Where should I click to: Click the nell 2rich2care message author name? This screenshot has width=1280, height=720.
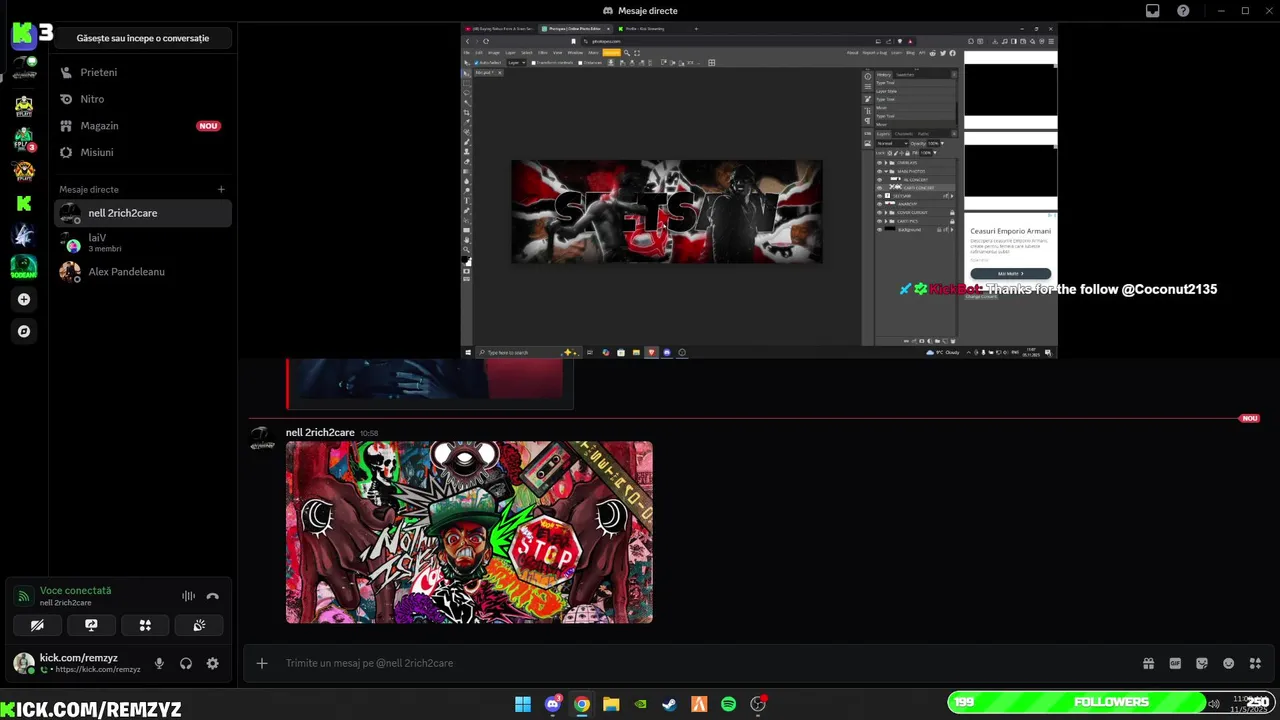[320, 432]
